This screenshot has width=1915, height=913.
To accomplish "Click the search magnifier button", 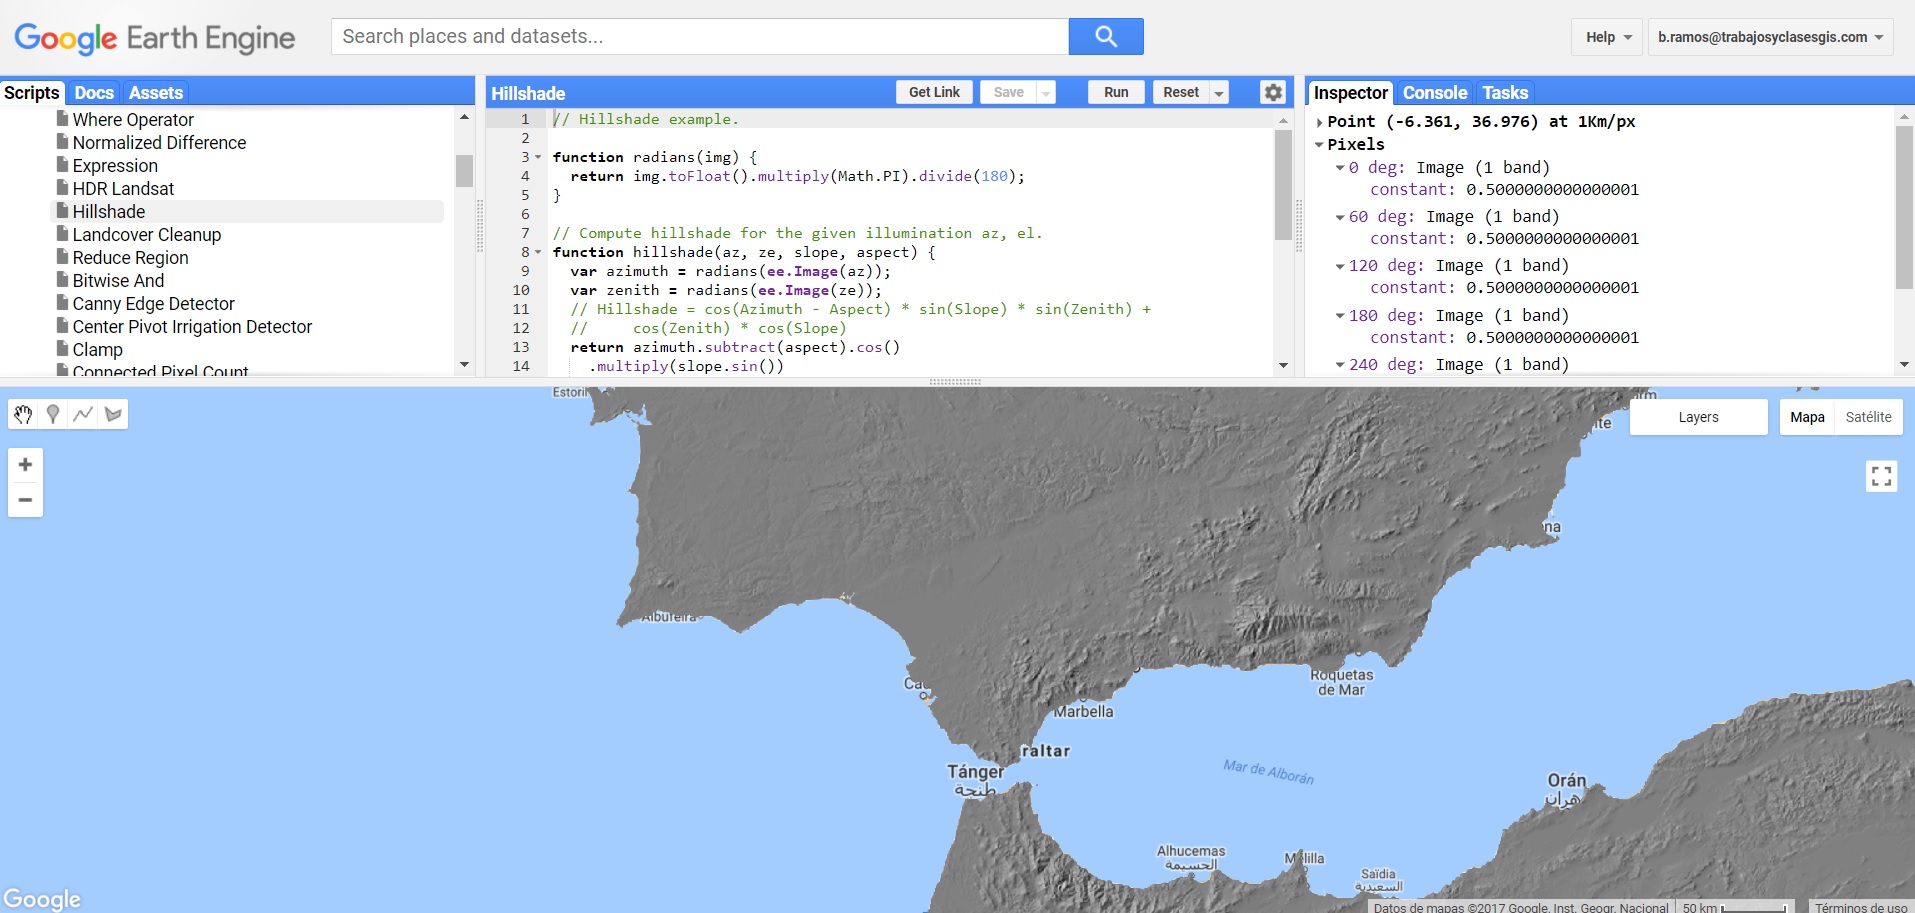I will [x=1105, y=36].
